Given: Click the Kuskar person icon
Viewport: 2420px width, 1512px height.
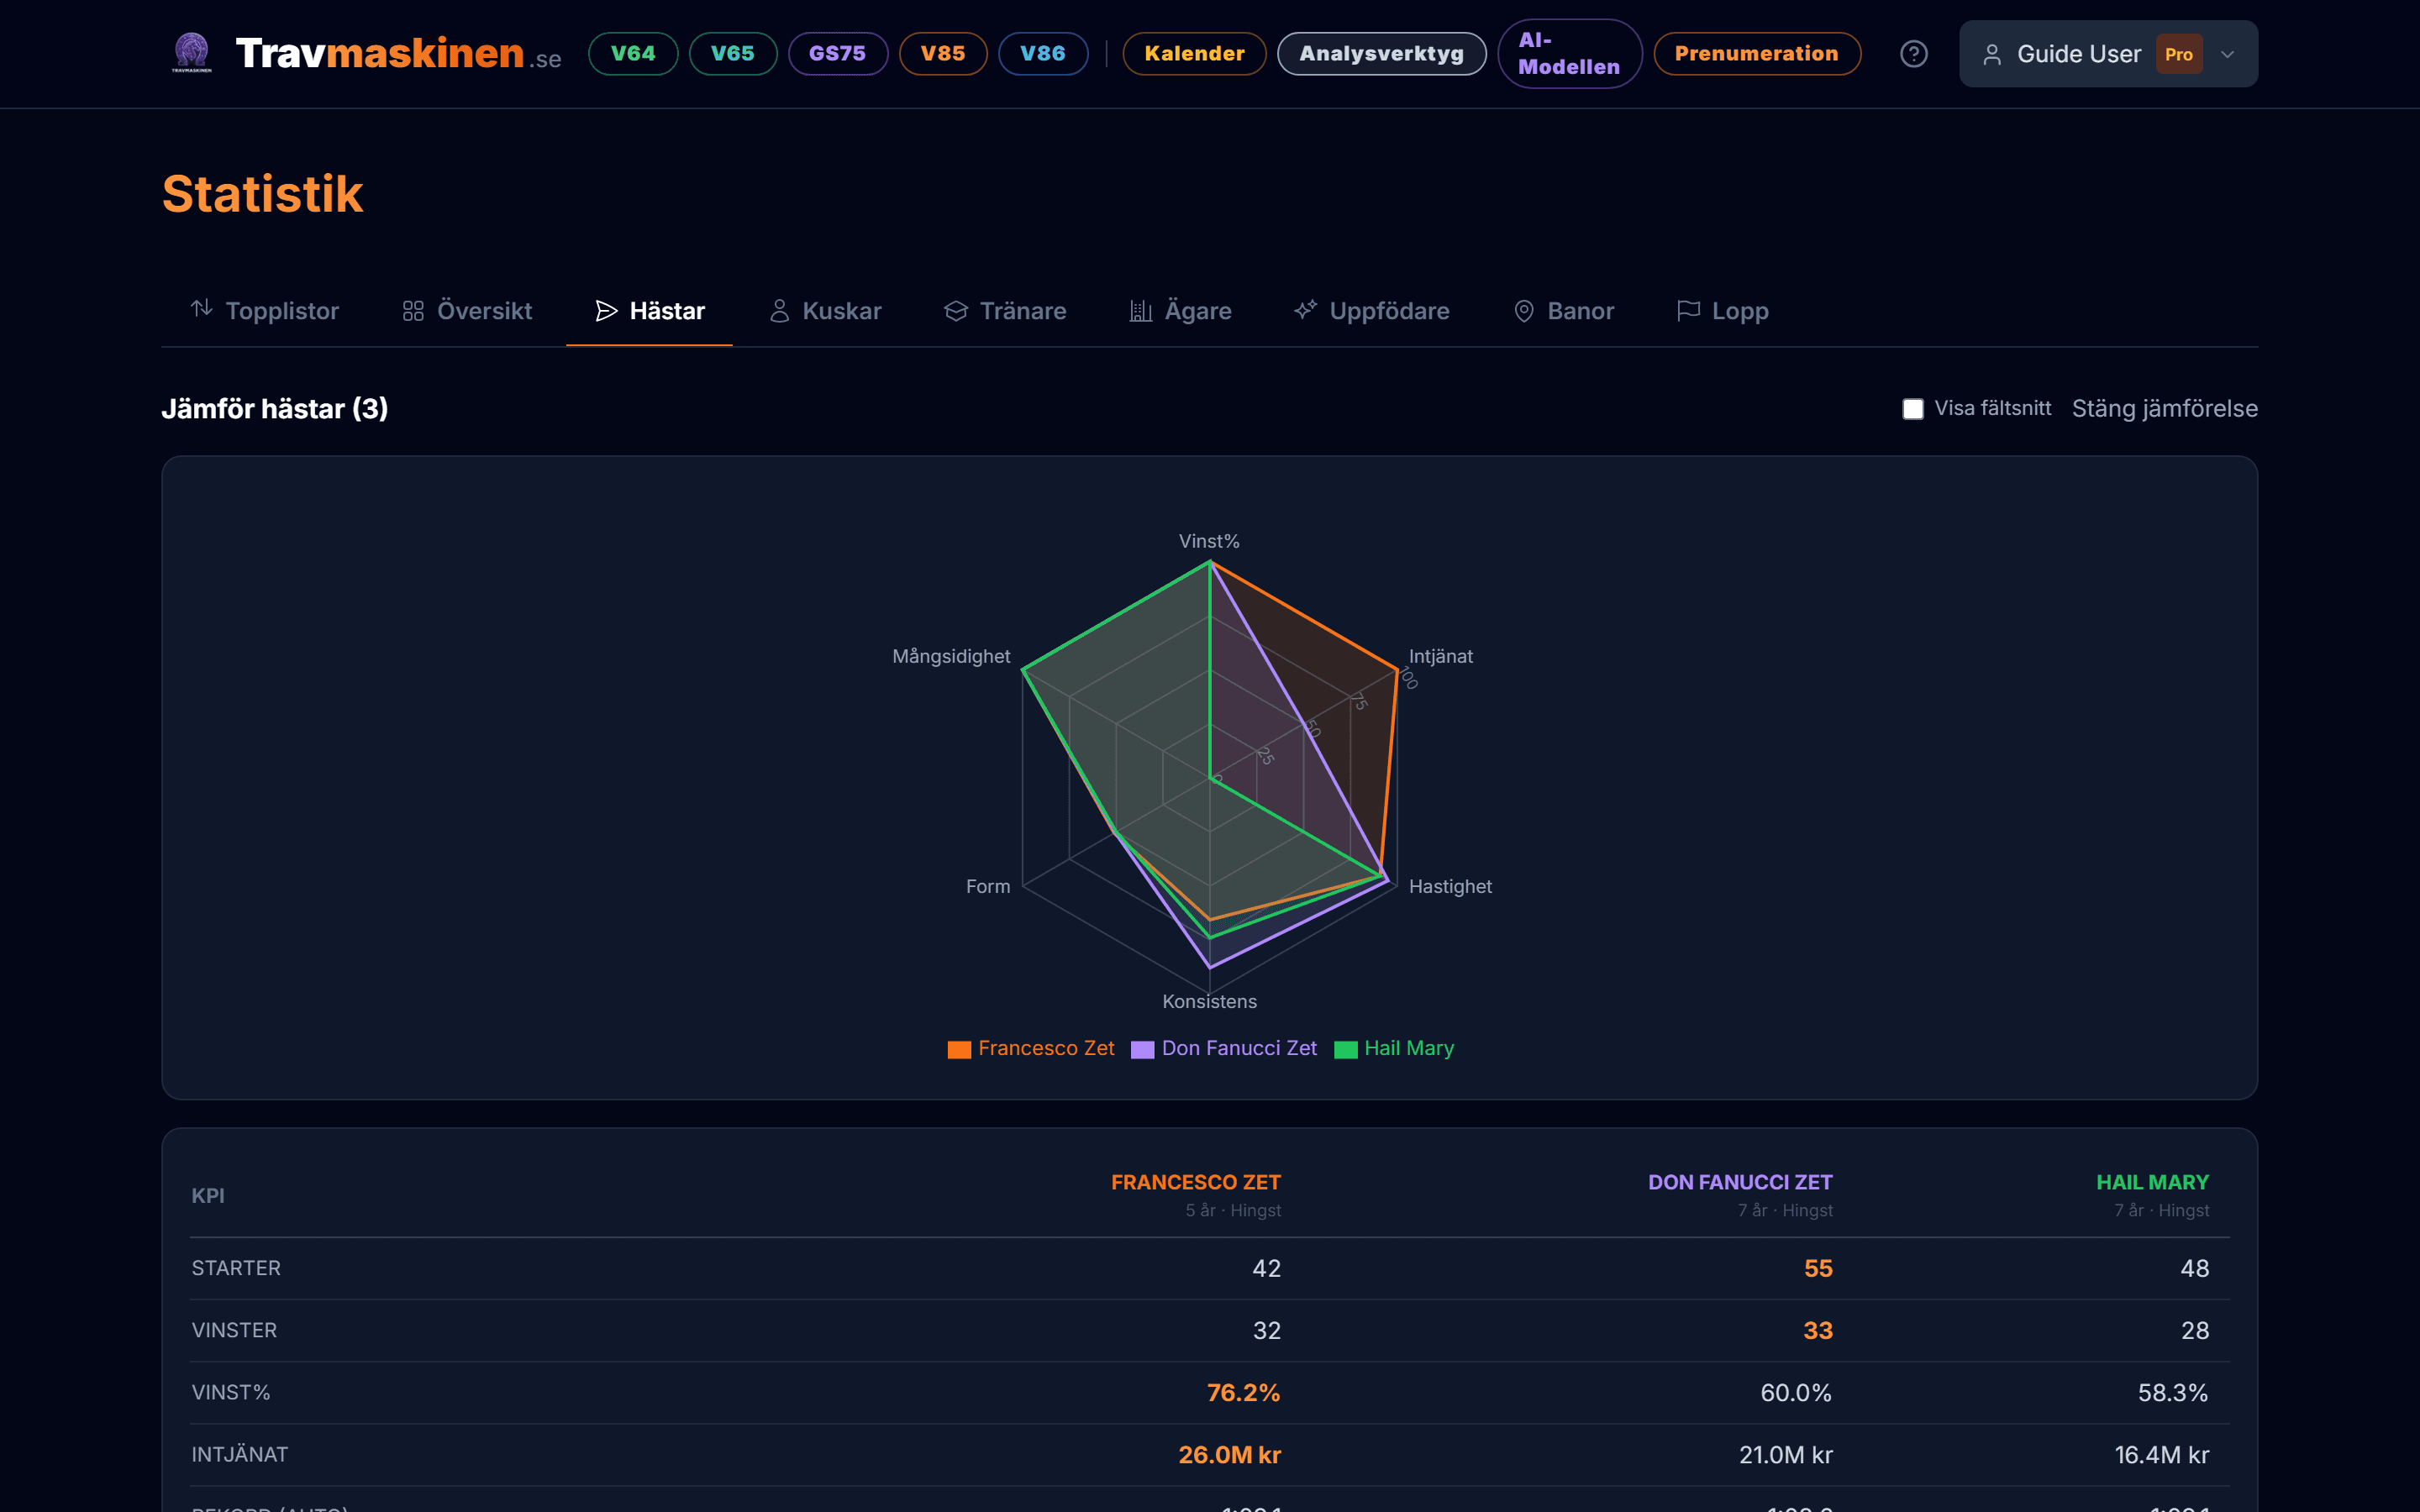Looking at the screenshot, I should point(779,311).
